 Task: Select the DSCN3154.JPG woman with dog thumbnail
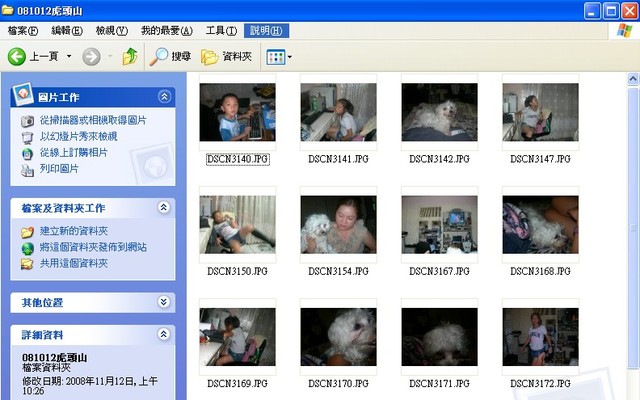tap(338, 224)
